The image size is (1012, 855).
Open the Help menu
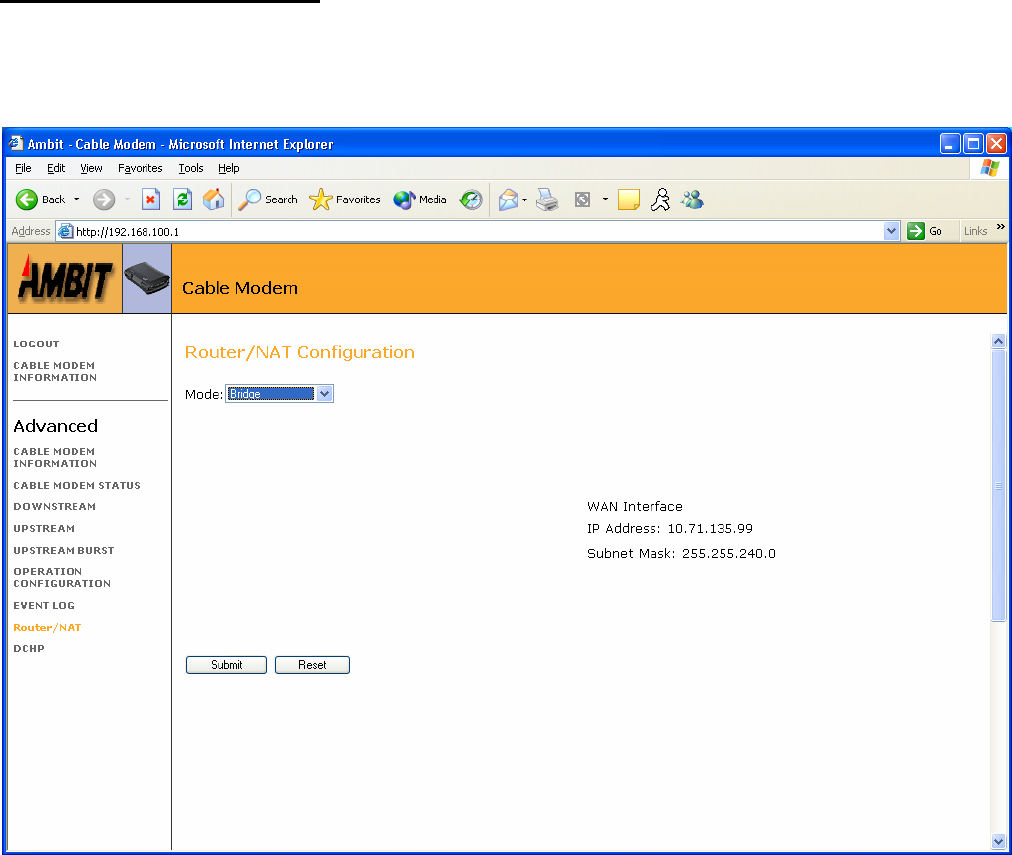coord(228,168)
